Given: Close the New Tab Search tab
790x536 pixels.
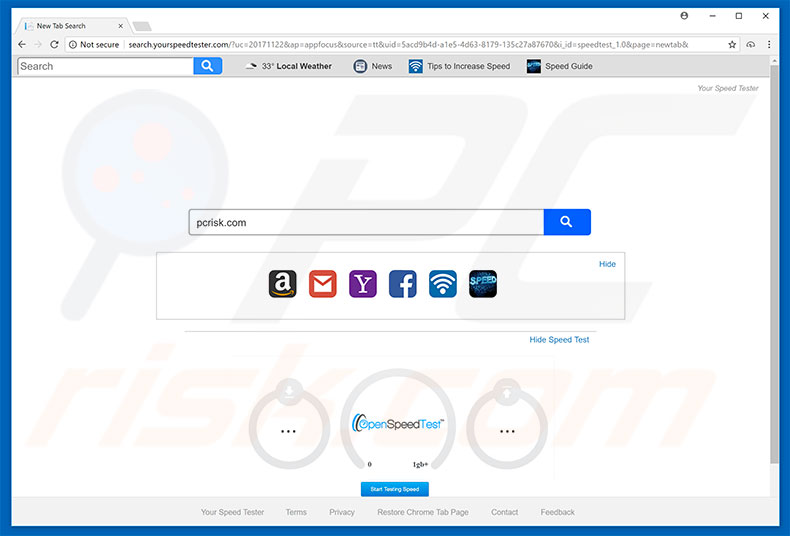Looking at the screenshot, I should [x=120, y=26].
